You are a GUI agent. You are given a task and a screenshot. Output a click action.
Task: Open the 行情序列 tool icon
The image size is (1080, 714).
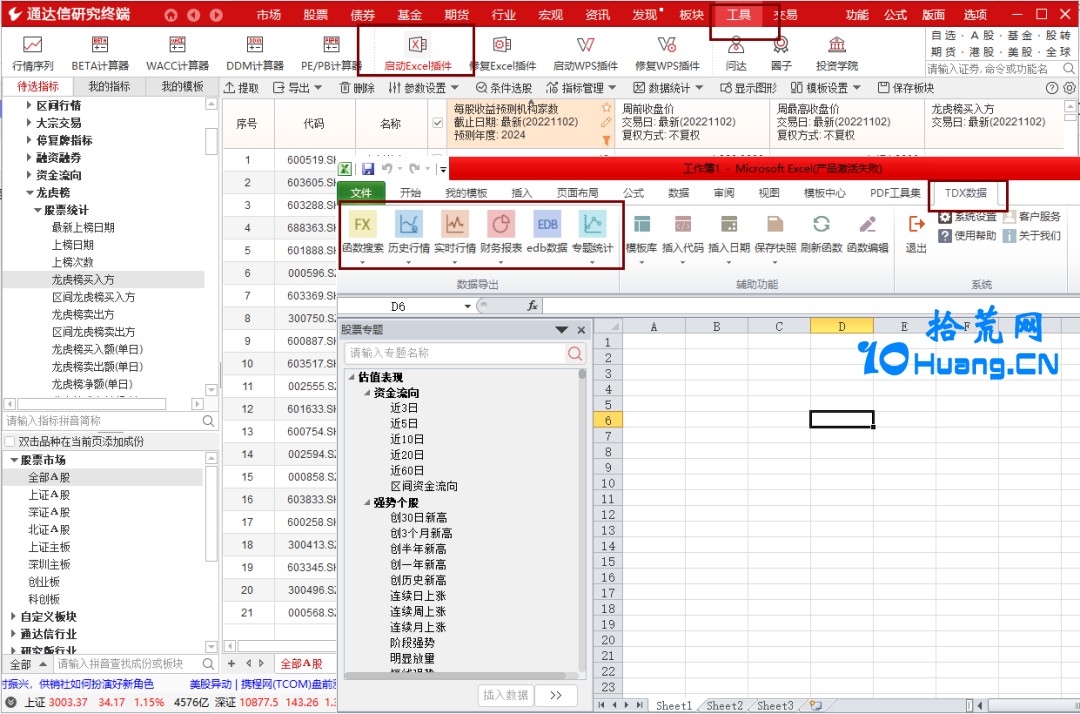point(32,45)
